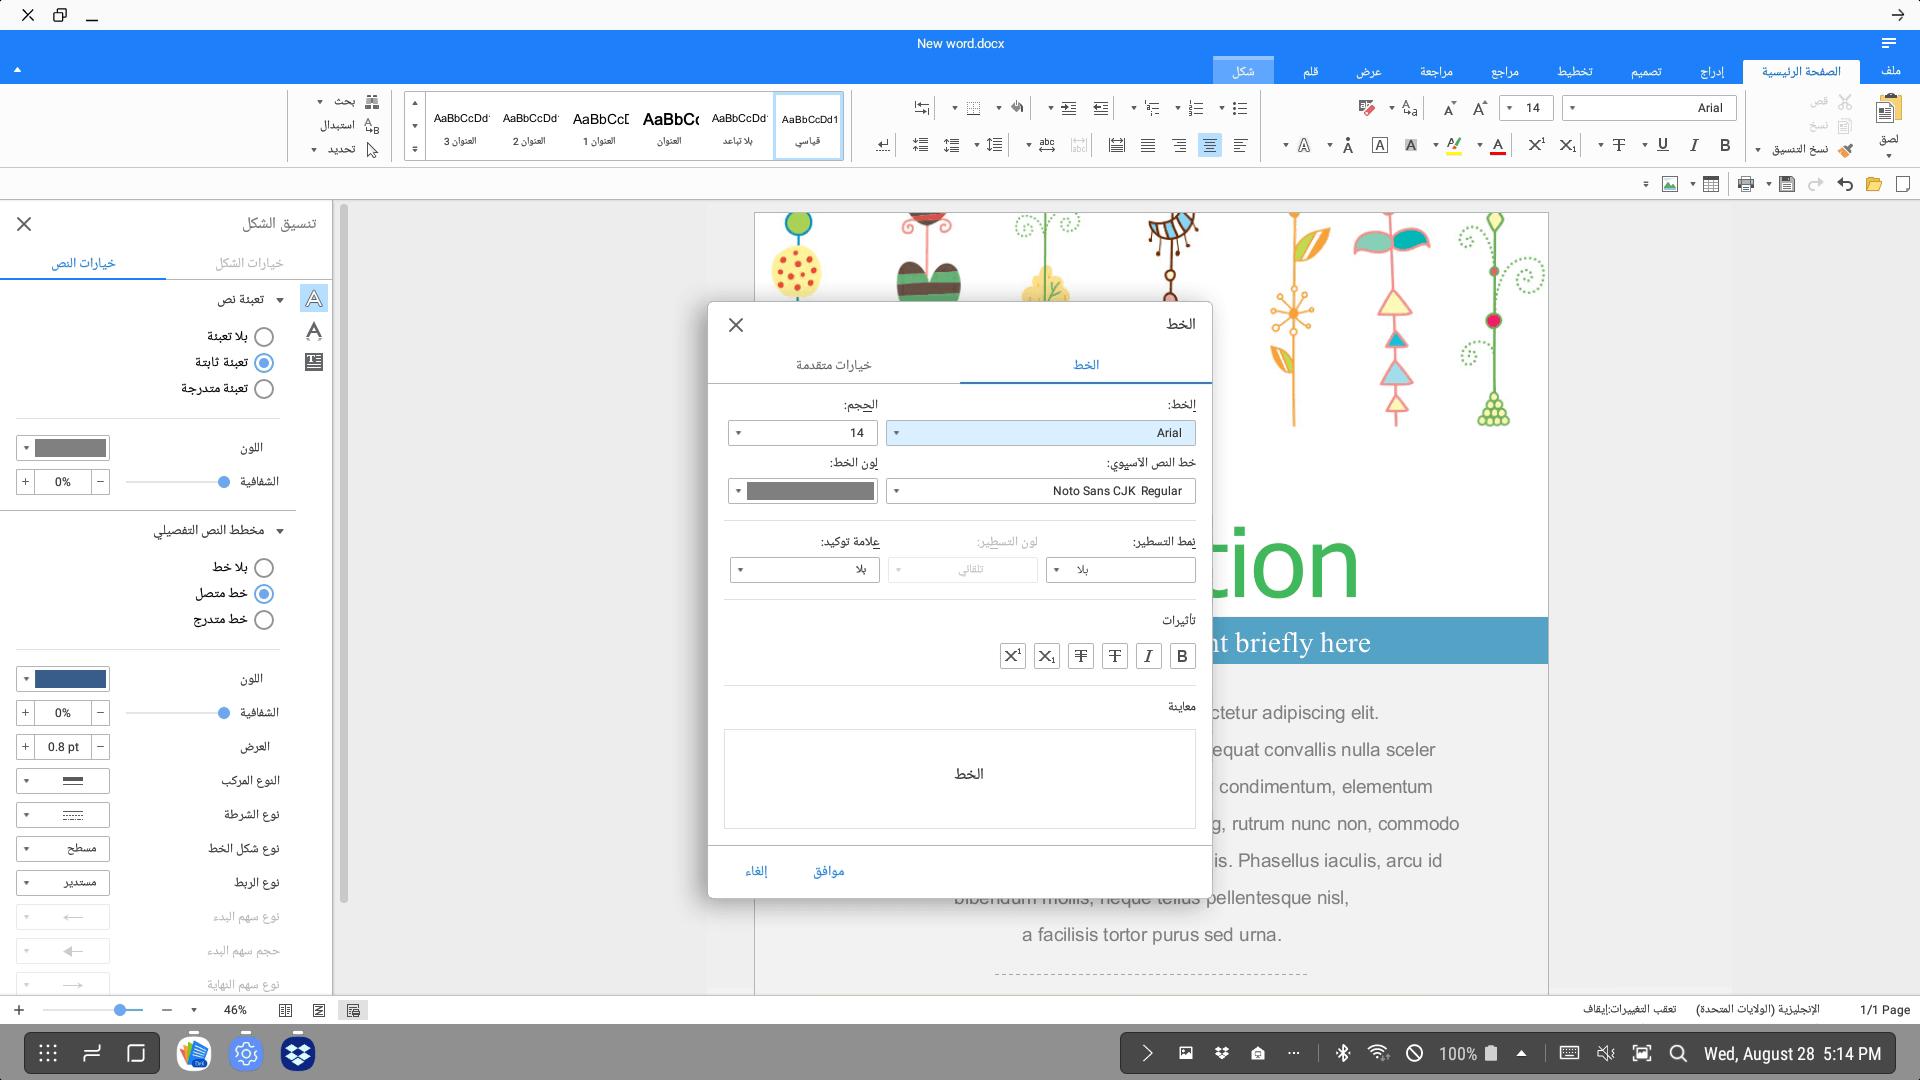
Task: Select بلا تعبئة radio option
Action: tap(264, 337)
